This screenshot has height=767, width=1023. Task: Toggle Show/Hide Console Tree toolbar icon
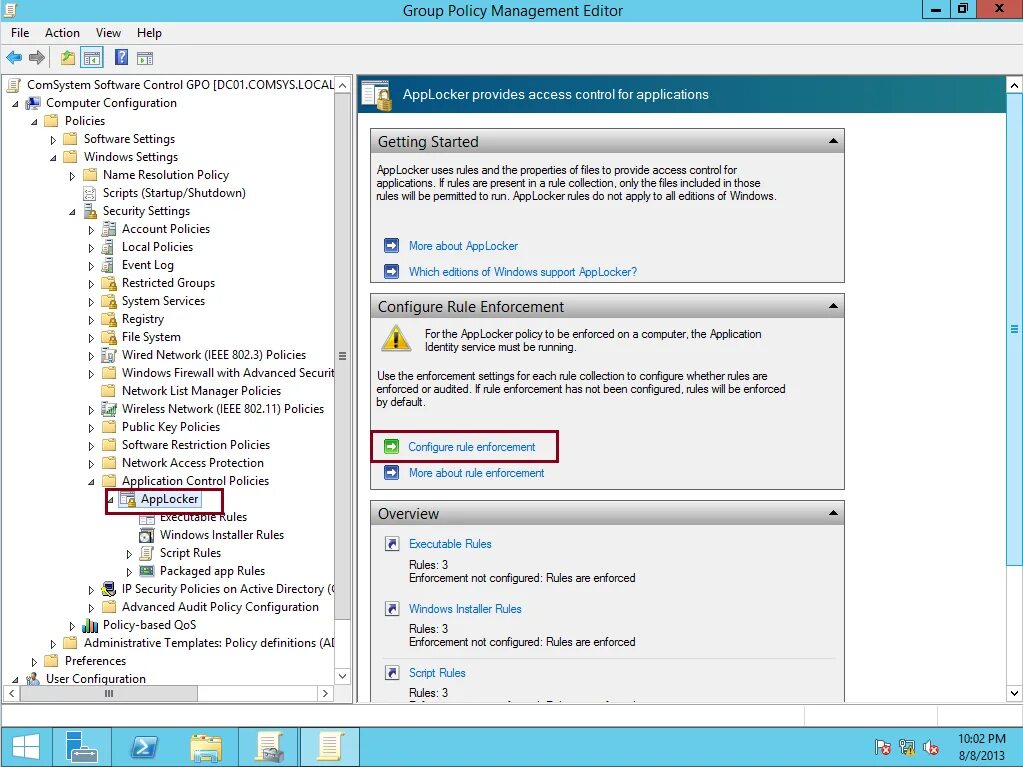(x=92, y=58)
